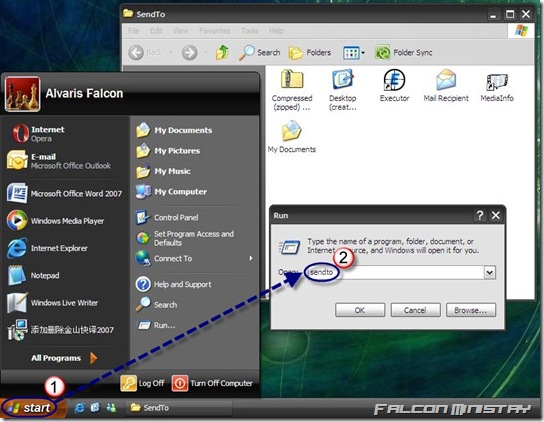Select the Mail Recipient icon
544x422 pixels.
446,85
